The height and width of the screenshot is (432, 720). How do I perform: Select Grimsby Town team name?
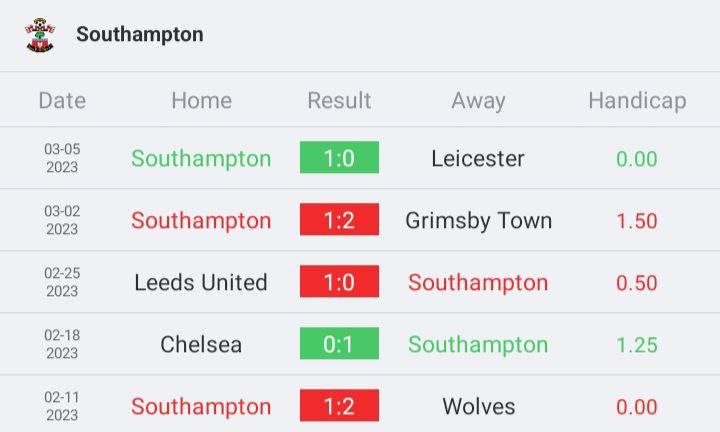tap(478, 221)
